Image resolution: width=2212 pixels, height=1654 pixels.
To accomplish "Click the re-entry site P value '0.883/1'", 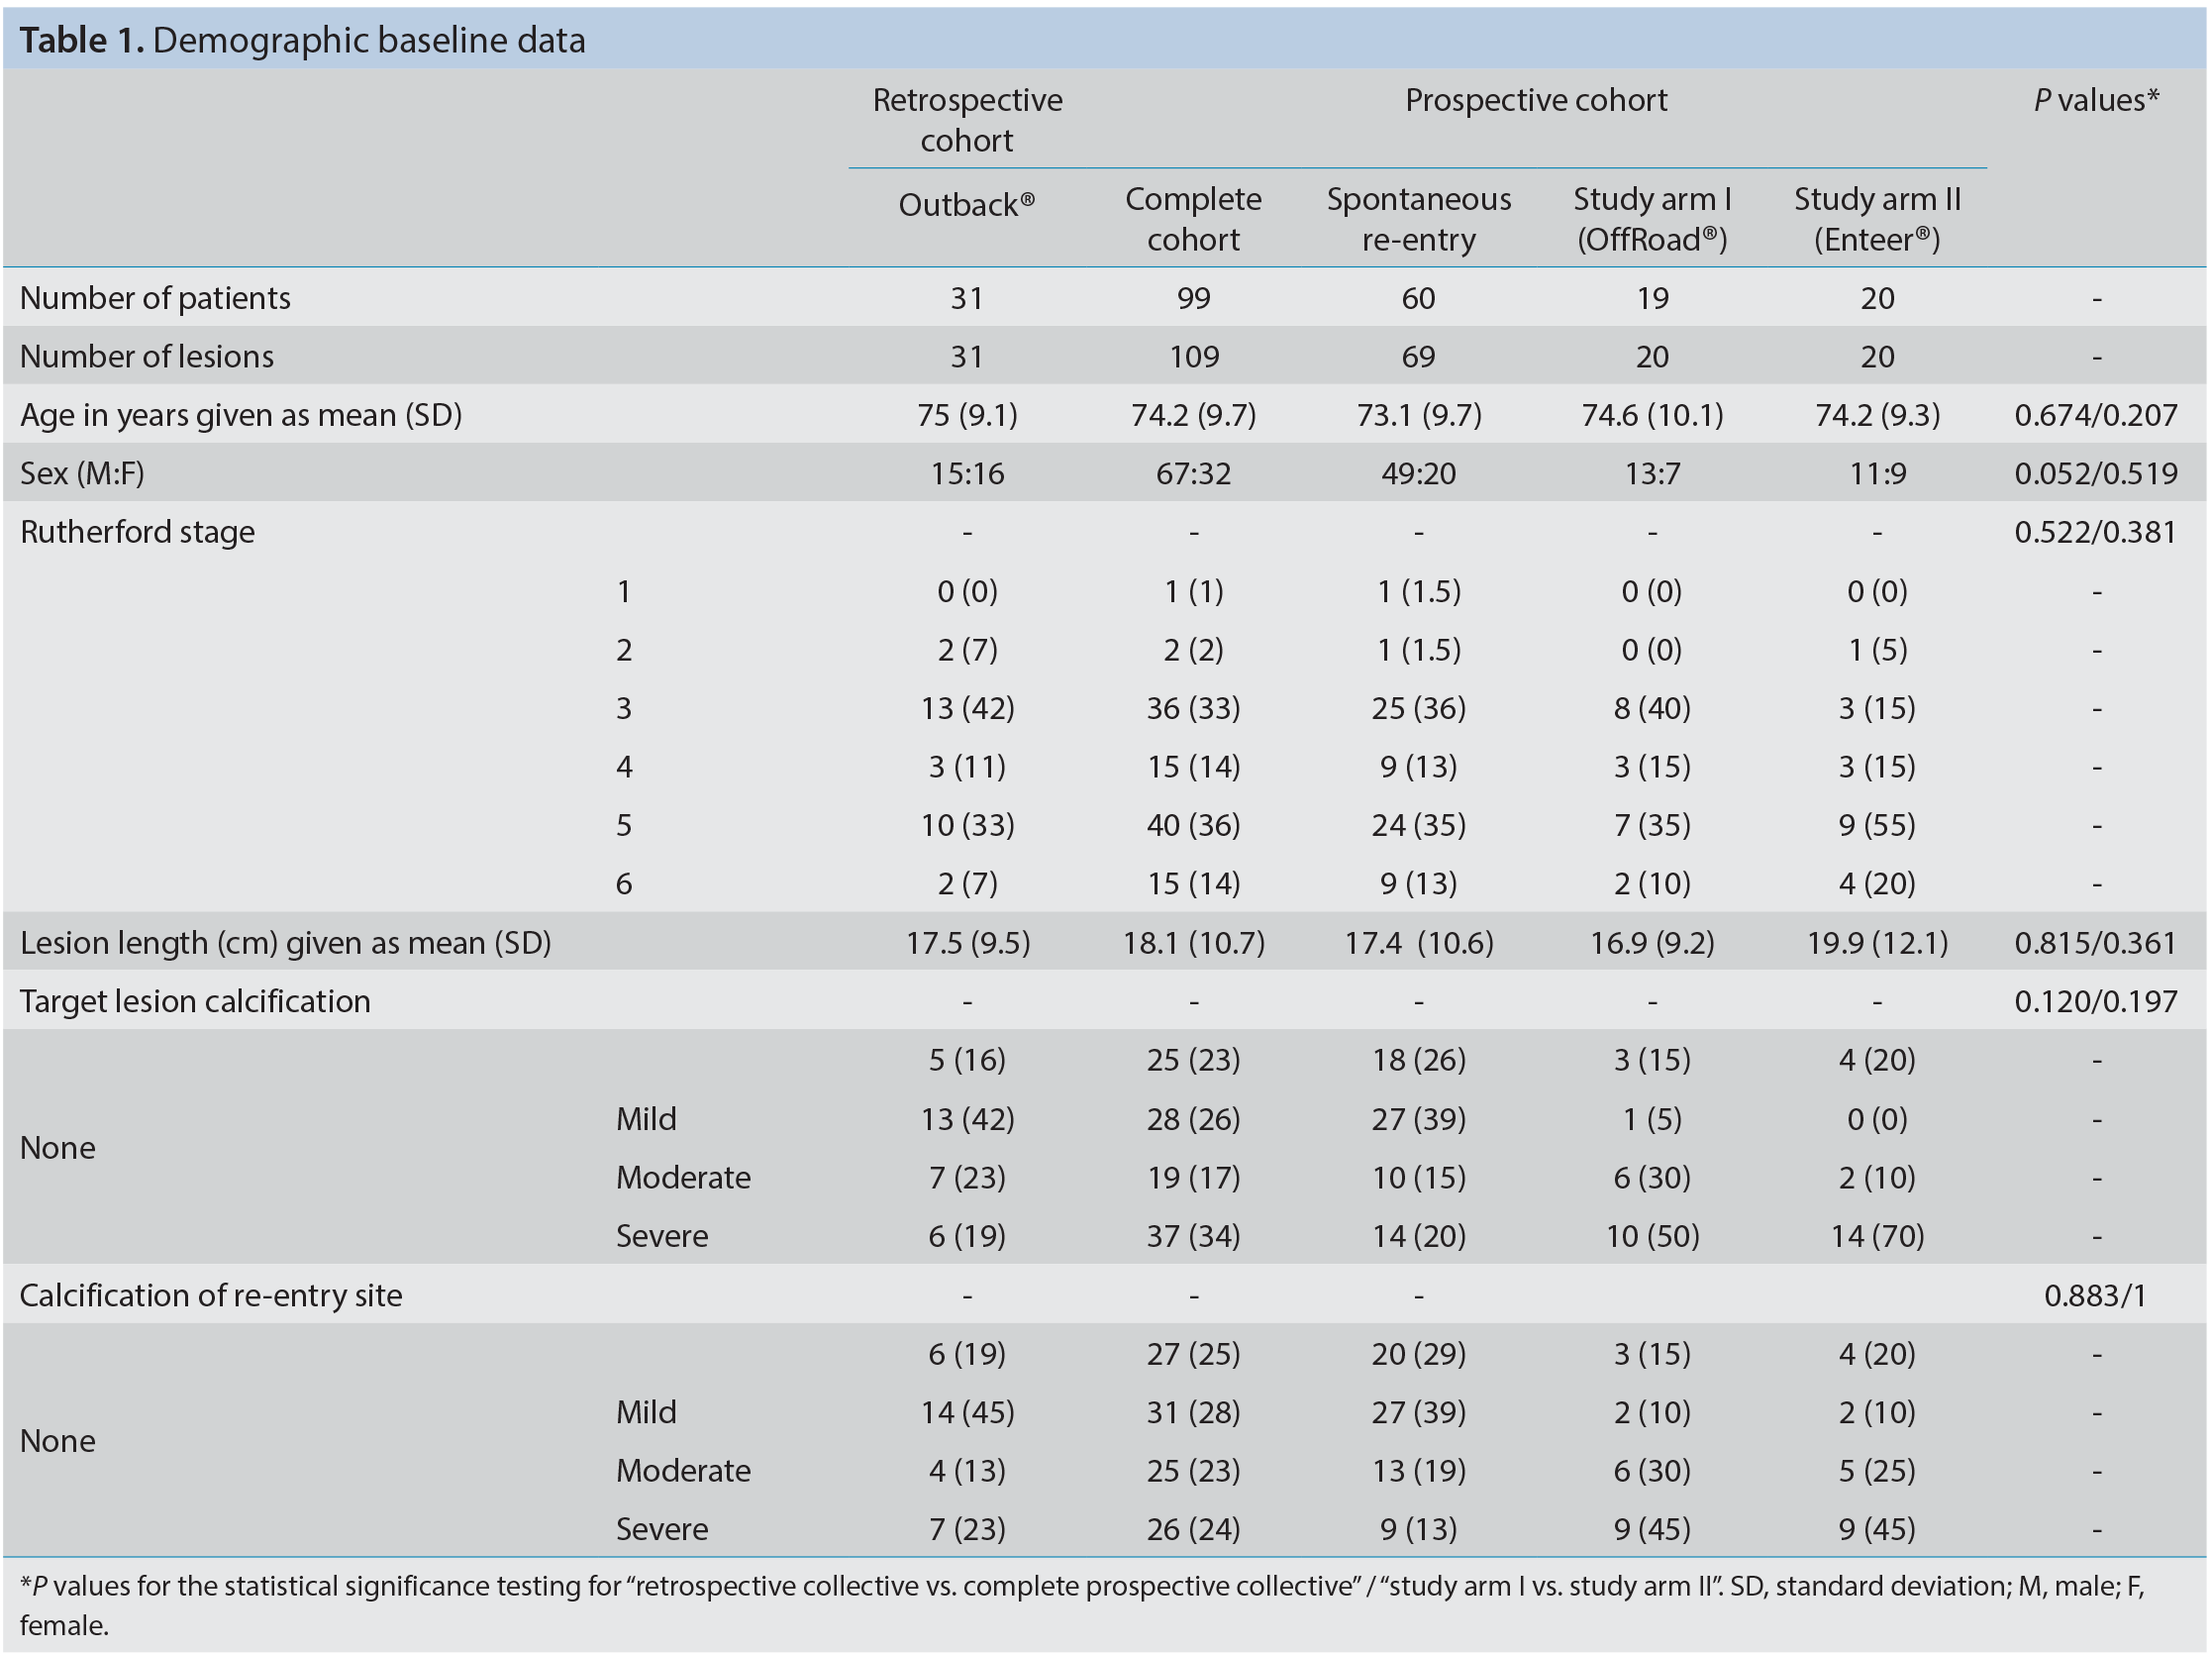I will [2096, 1295].
